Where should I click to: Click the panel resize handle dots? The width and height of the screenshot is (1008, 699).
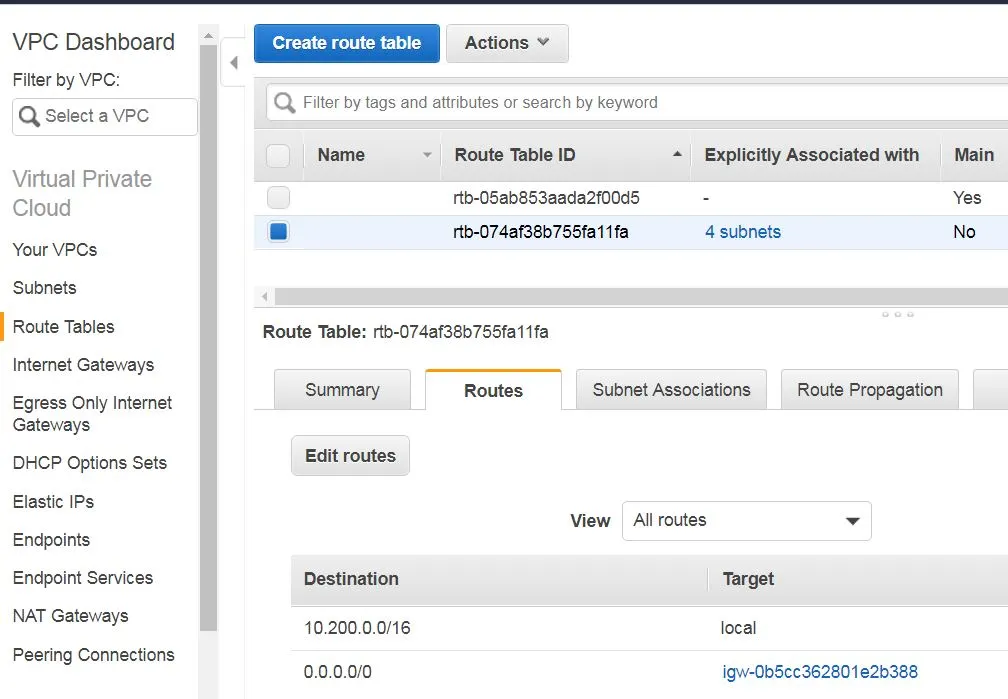(897, 314)
